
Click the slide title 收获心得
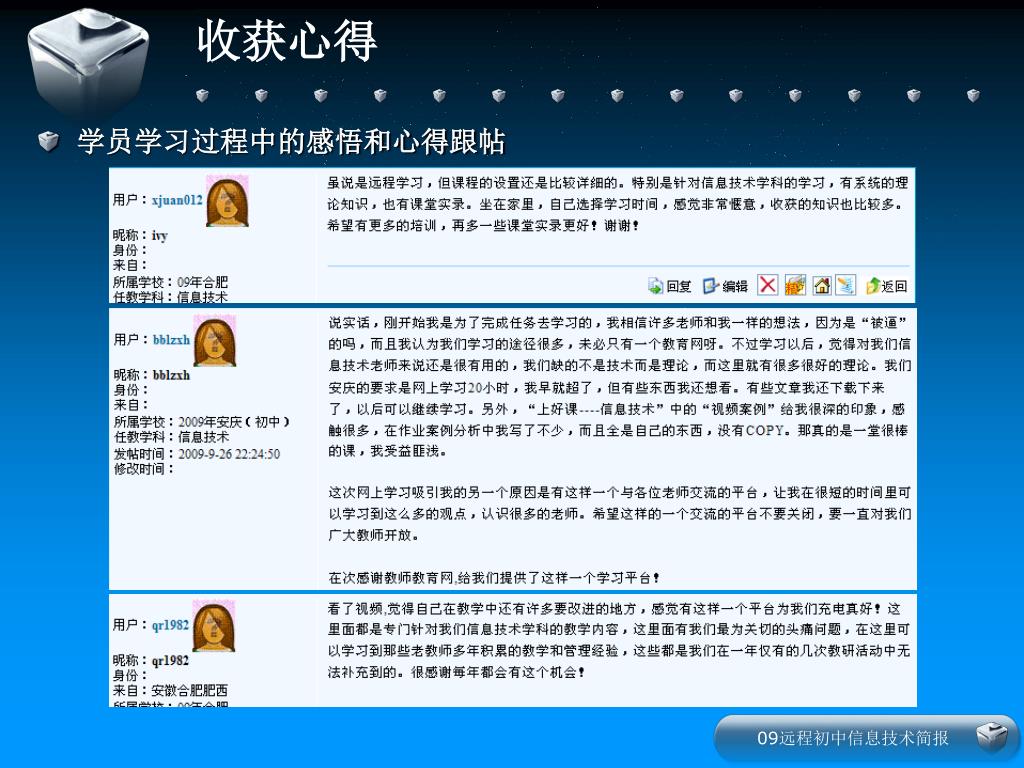pyautogui.click(x=287, y=40)
